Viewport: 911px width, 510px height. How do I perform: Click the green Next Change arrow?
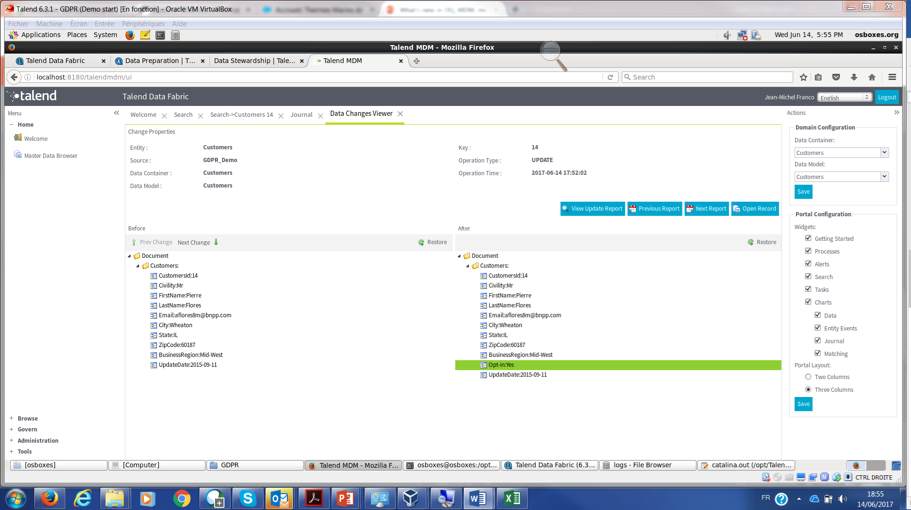click(x=216, y=242)
